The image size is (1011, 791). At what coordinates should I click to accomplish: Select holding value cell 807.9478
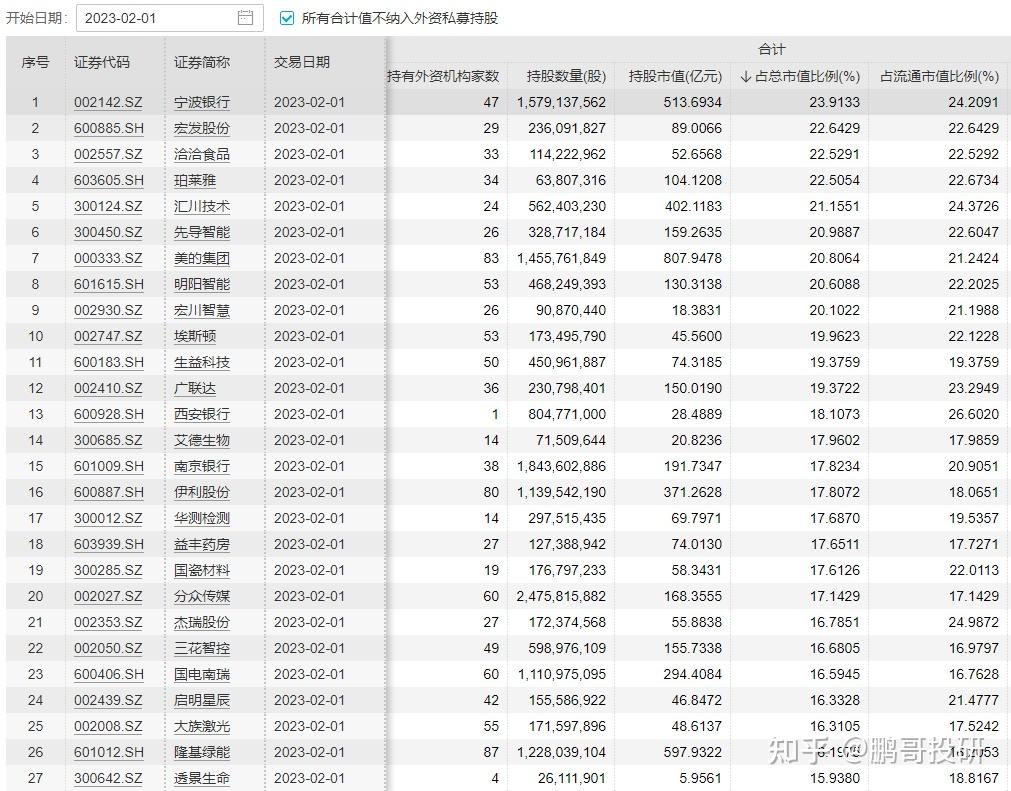coord(692,259)
